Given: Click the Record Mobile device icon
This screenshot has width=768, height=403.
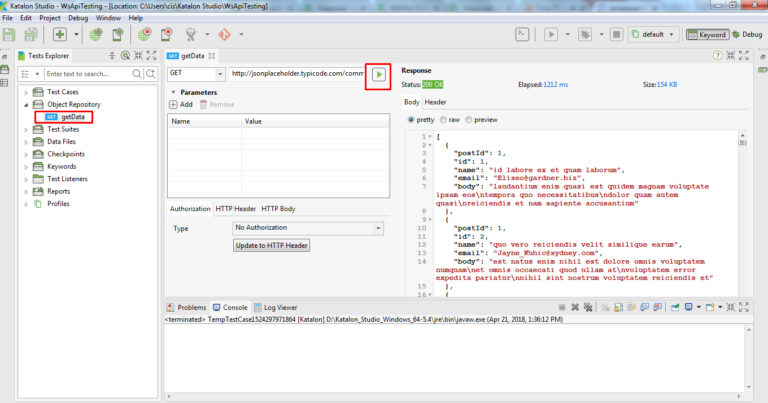Looking at the screenshot, I should pos(167,34).
